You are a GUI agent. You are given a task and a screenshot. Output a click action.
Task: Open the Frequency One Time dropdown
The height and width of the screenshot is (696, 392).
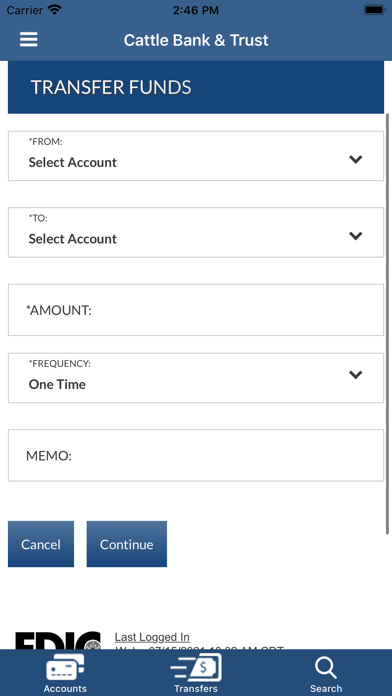[x=196, y=378]
